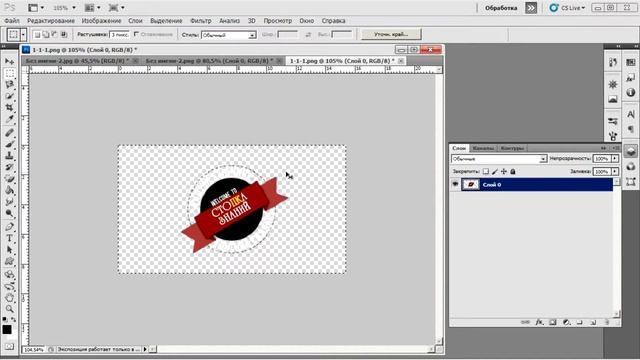This screenshot has height=360, width=640.
Task: Select the Обработка workspace button
Action: [501, 8]
